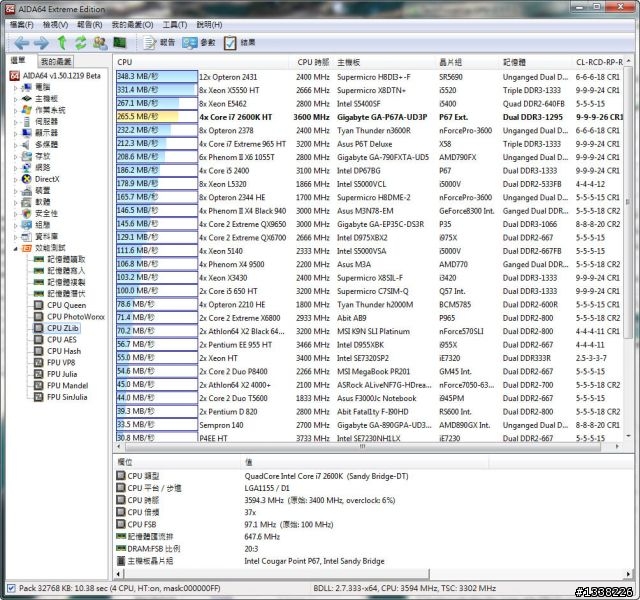Screen dimensions: 640x600
Task: Select CPU Queen benchmark
Action: coord(67,305)
